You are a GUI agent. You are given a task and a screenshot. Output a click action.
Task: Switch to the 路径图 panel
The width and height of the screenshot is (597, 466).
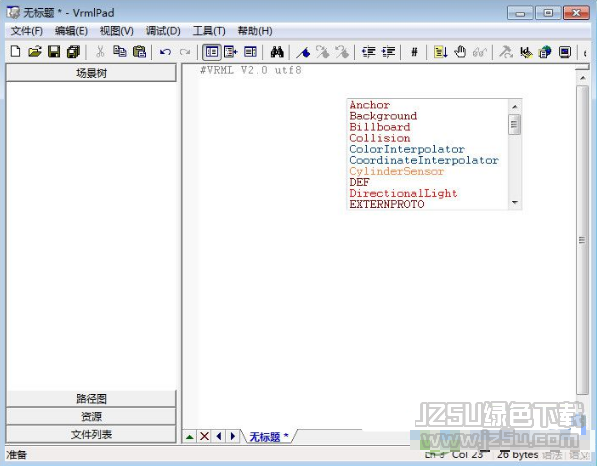(x=91, y=399)
